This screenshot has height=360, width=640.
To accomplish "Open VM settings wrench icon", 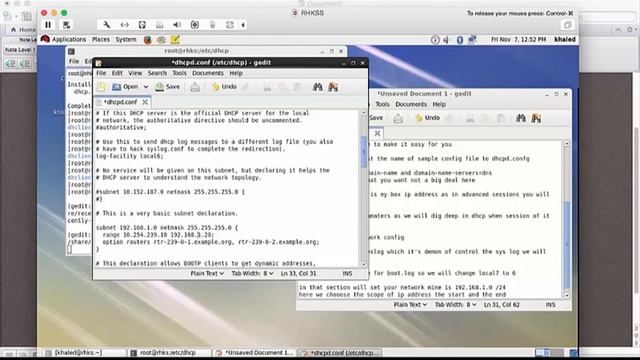I will (x=107, y=25).
